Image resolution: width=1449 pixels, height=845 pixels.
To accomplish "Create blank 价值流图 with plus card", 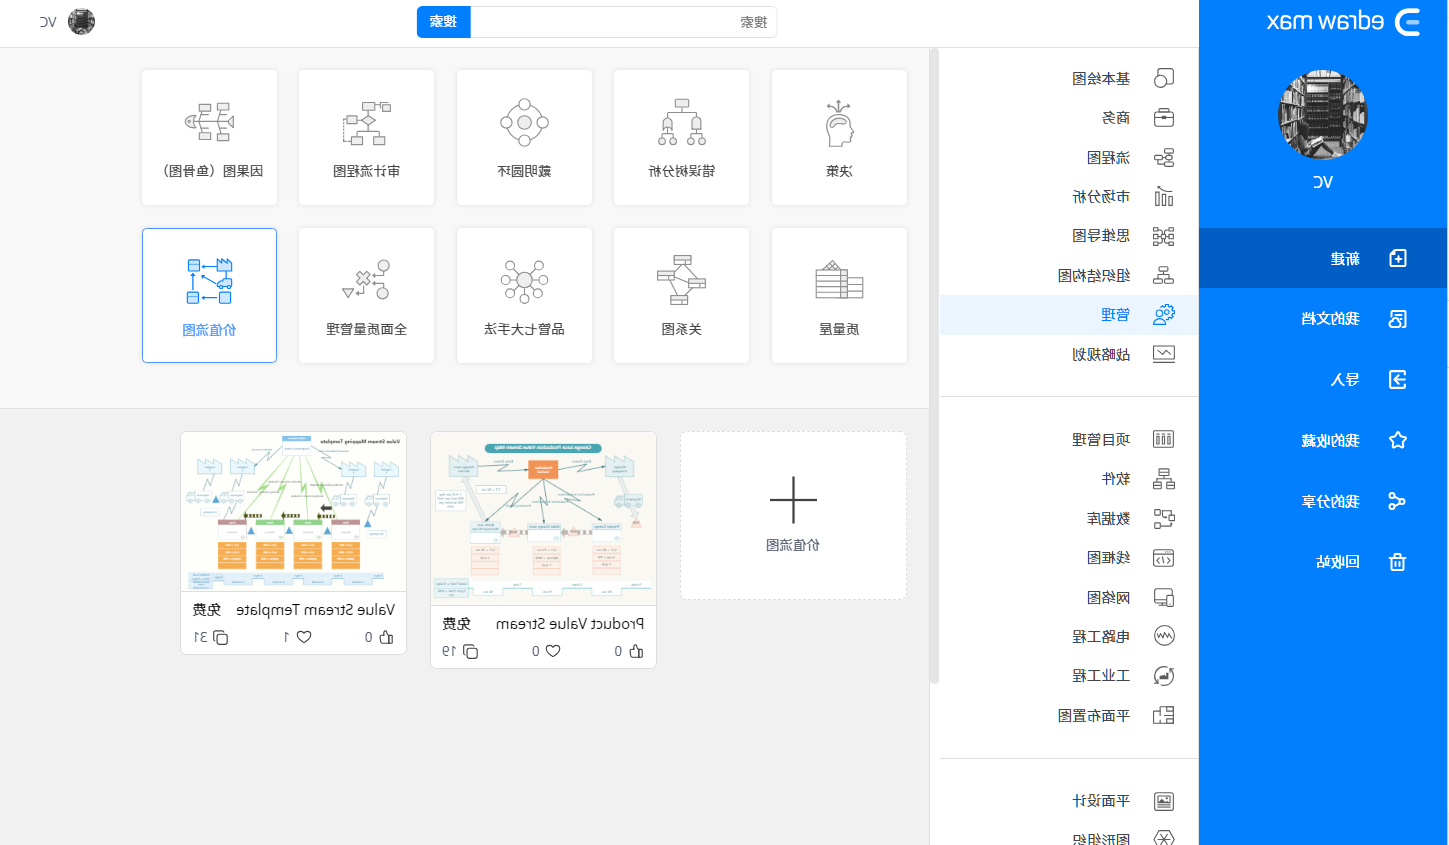I will (793, 515).
